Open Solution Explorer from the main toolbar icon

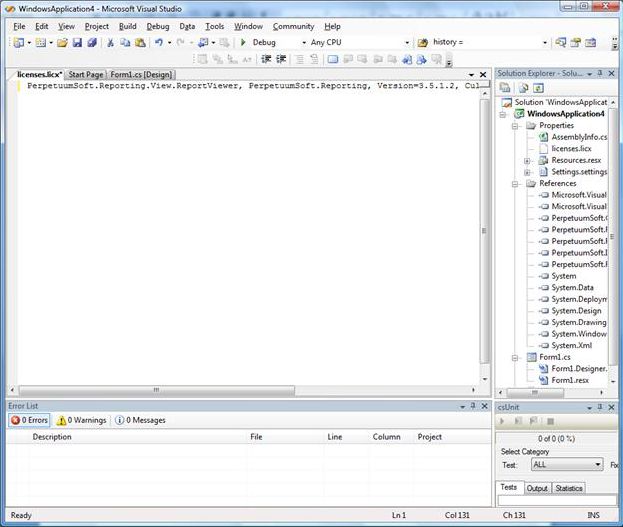tap(561, 42)
